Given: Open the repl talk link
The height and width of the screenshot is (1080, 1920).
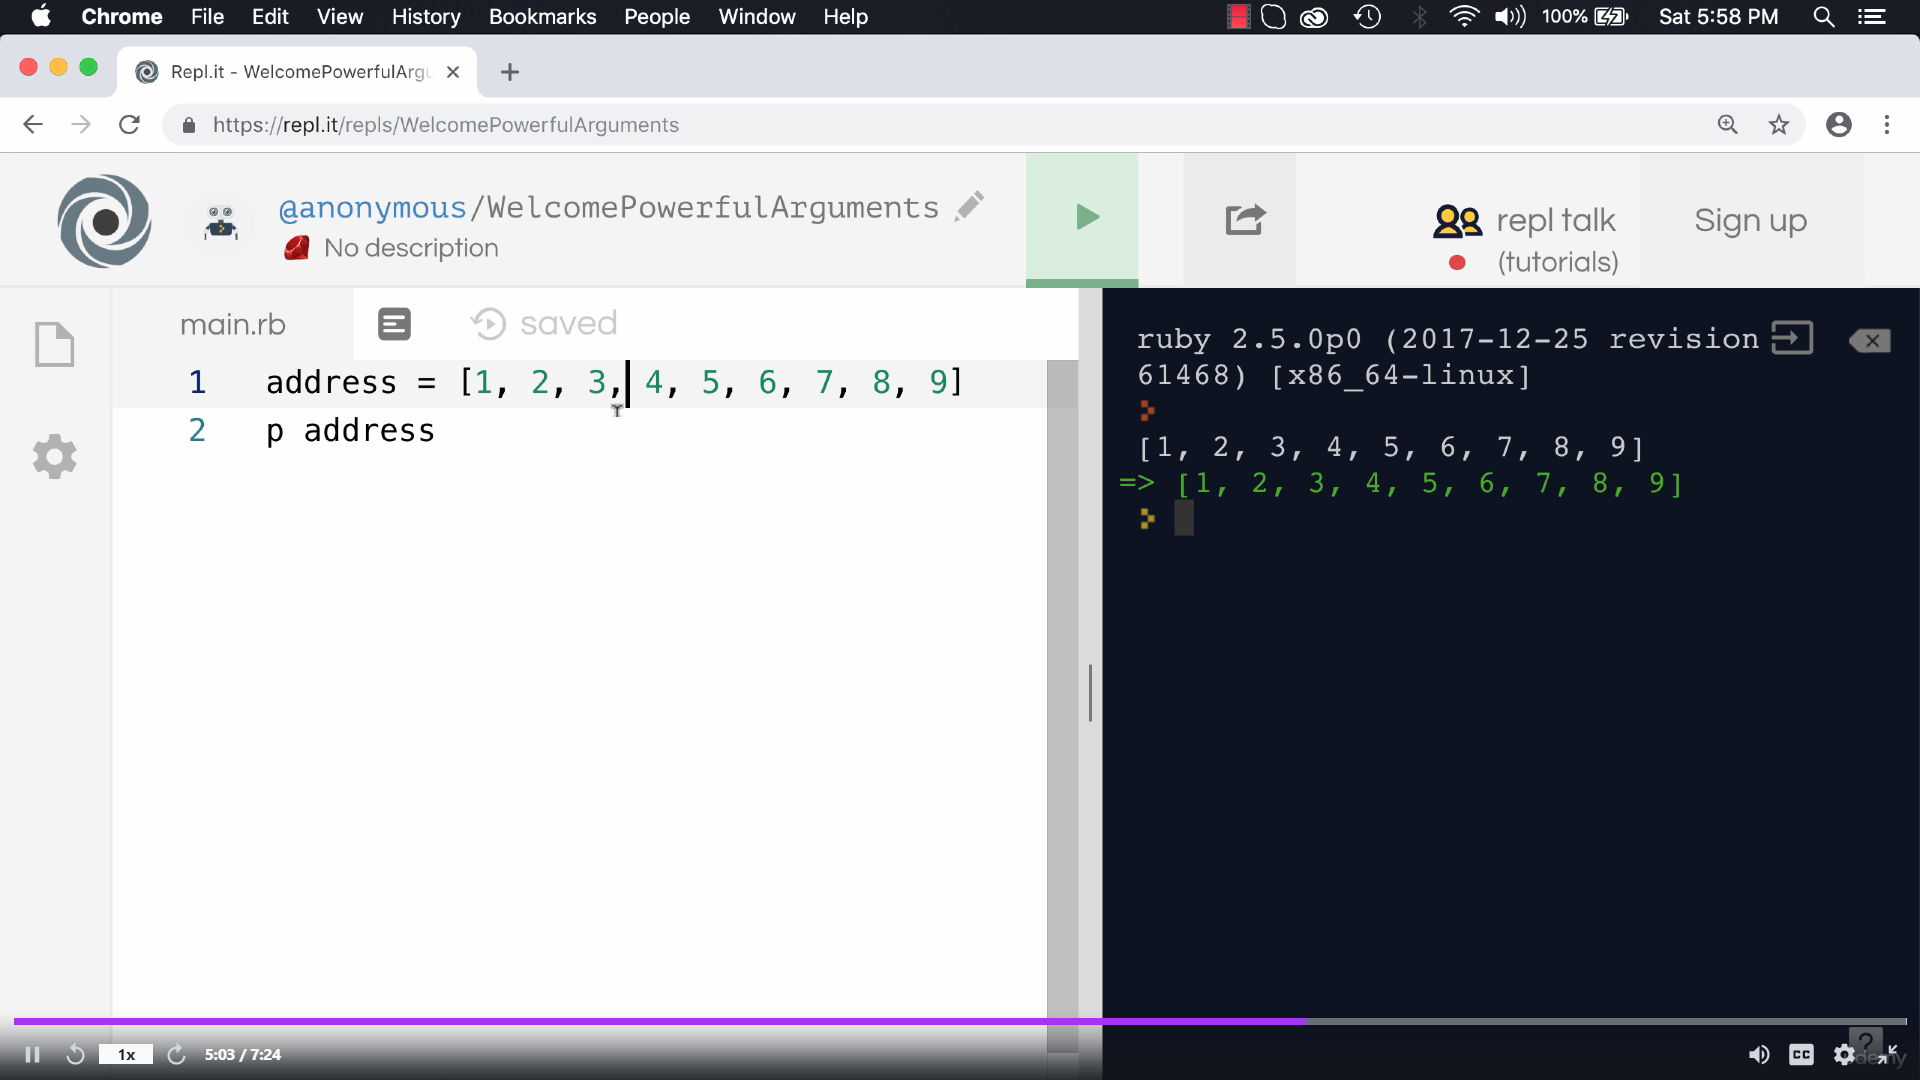Looking at the screenshot, I should (1554, 220).
